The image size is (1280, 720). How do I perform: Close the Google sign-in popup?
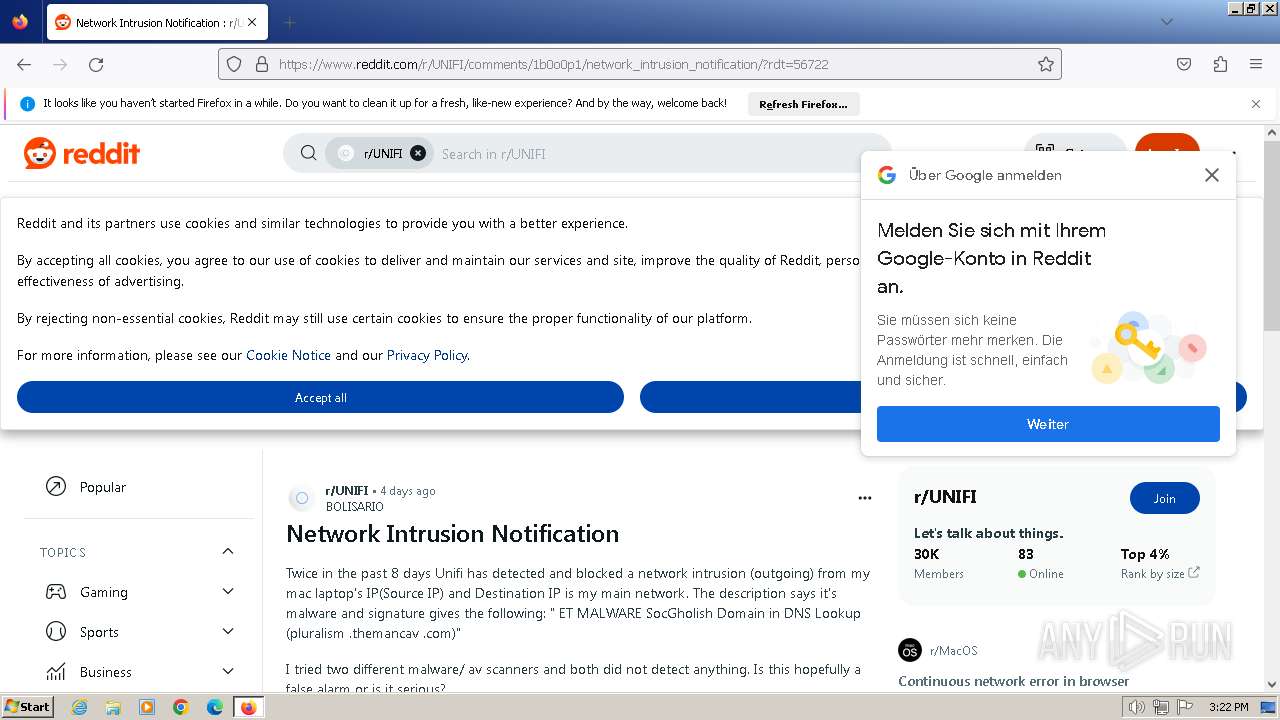pos(1212,175)
